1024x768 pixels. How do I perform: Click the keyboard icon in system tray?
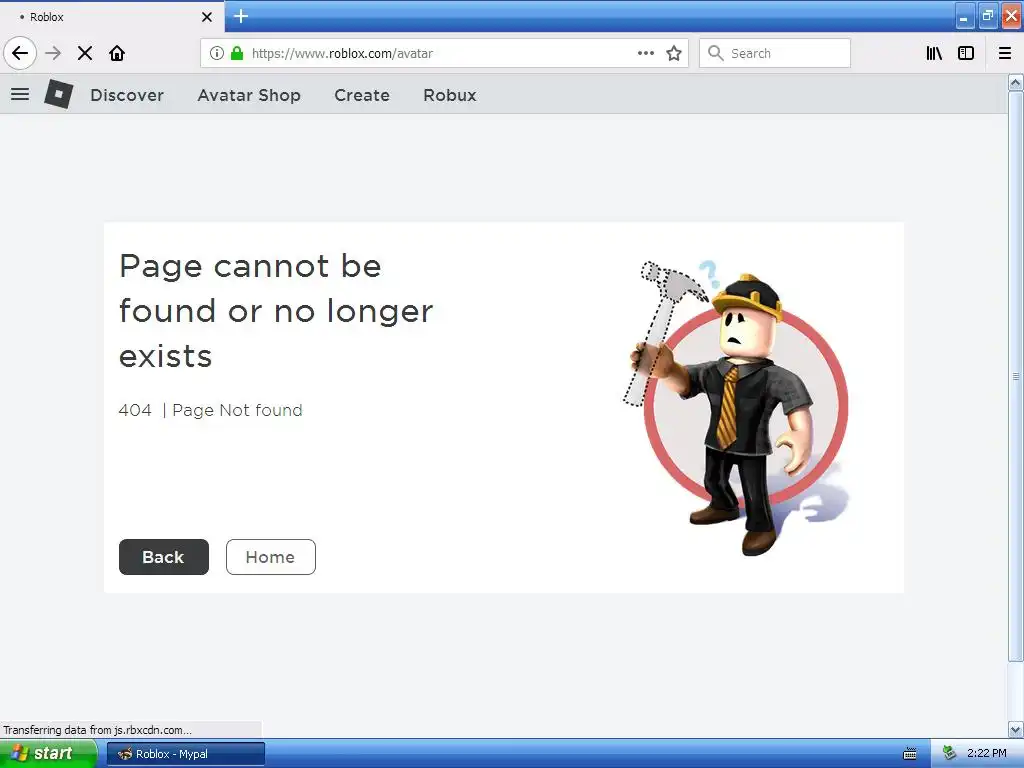click(x=910, y=754)
